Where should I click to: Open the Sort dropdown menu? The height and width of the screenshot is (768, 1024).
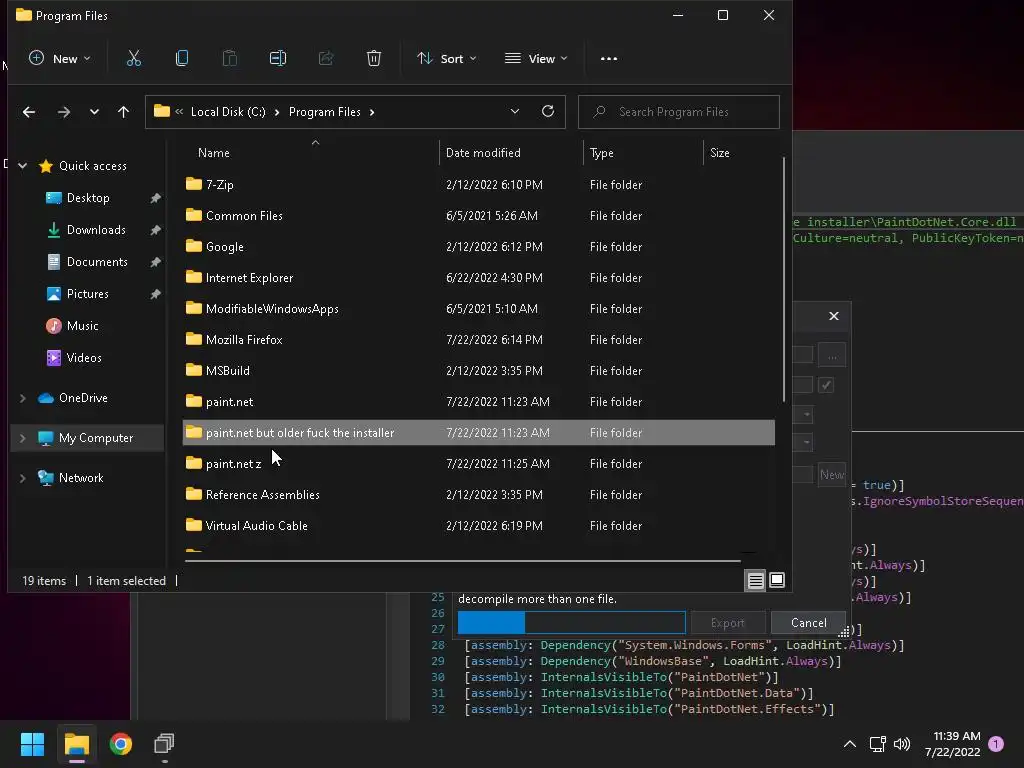point(447,59)
